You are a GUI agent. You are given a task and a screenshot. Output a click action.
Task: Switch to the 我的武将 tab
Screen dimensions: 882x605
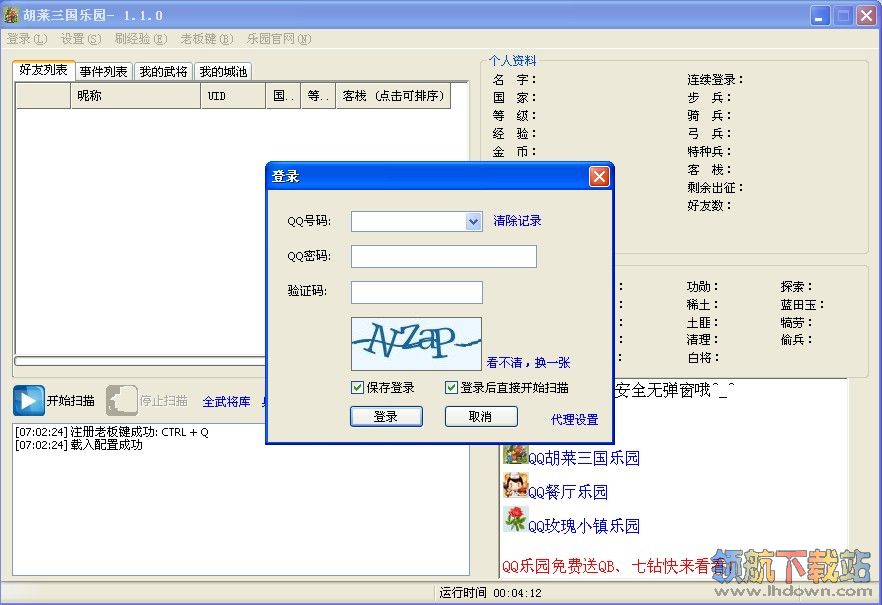tap(163, 71)
